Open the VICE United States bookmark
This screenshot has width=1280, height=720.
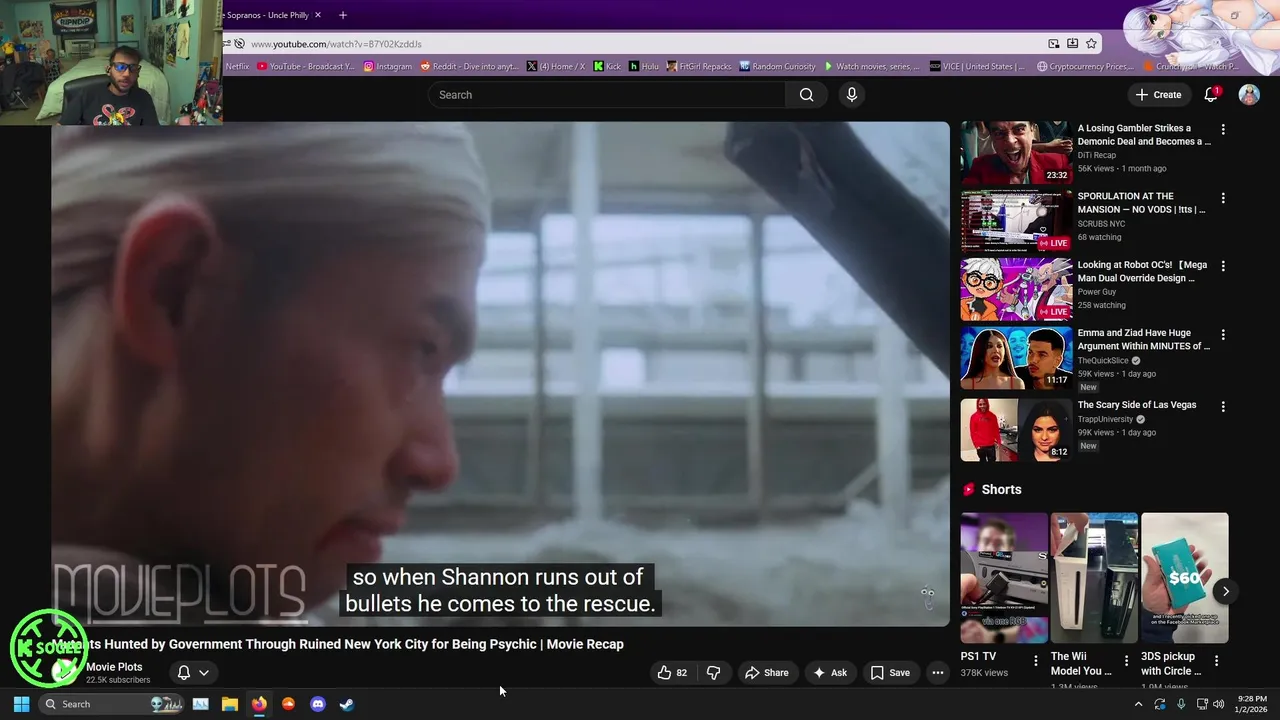(977, 66)
